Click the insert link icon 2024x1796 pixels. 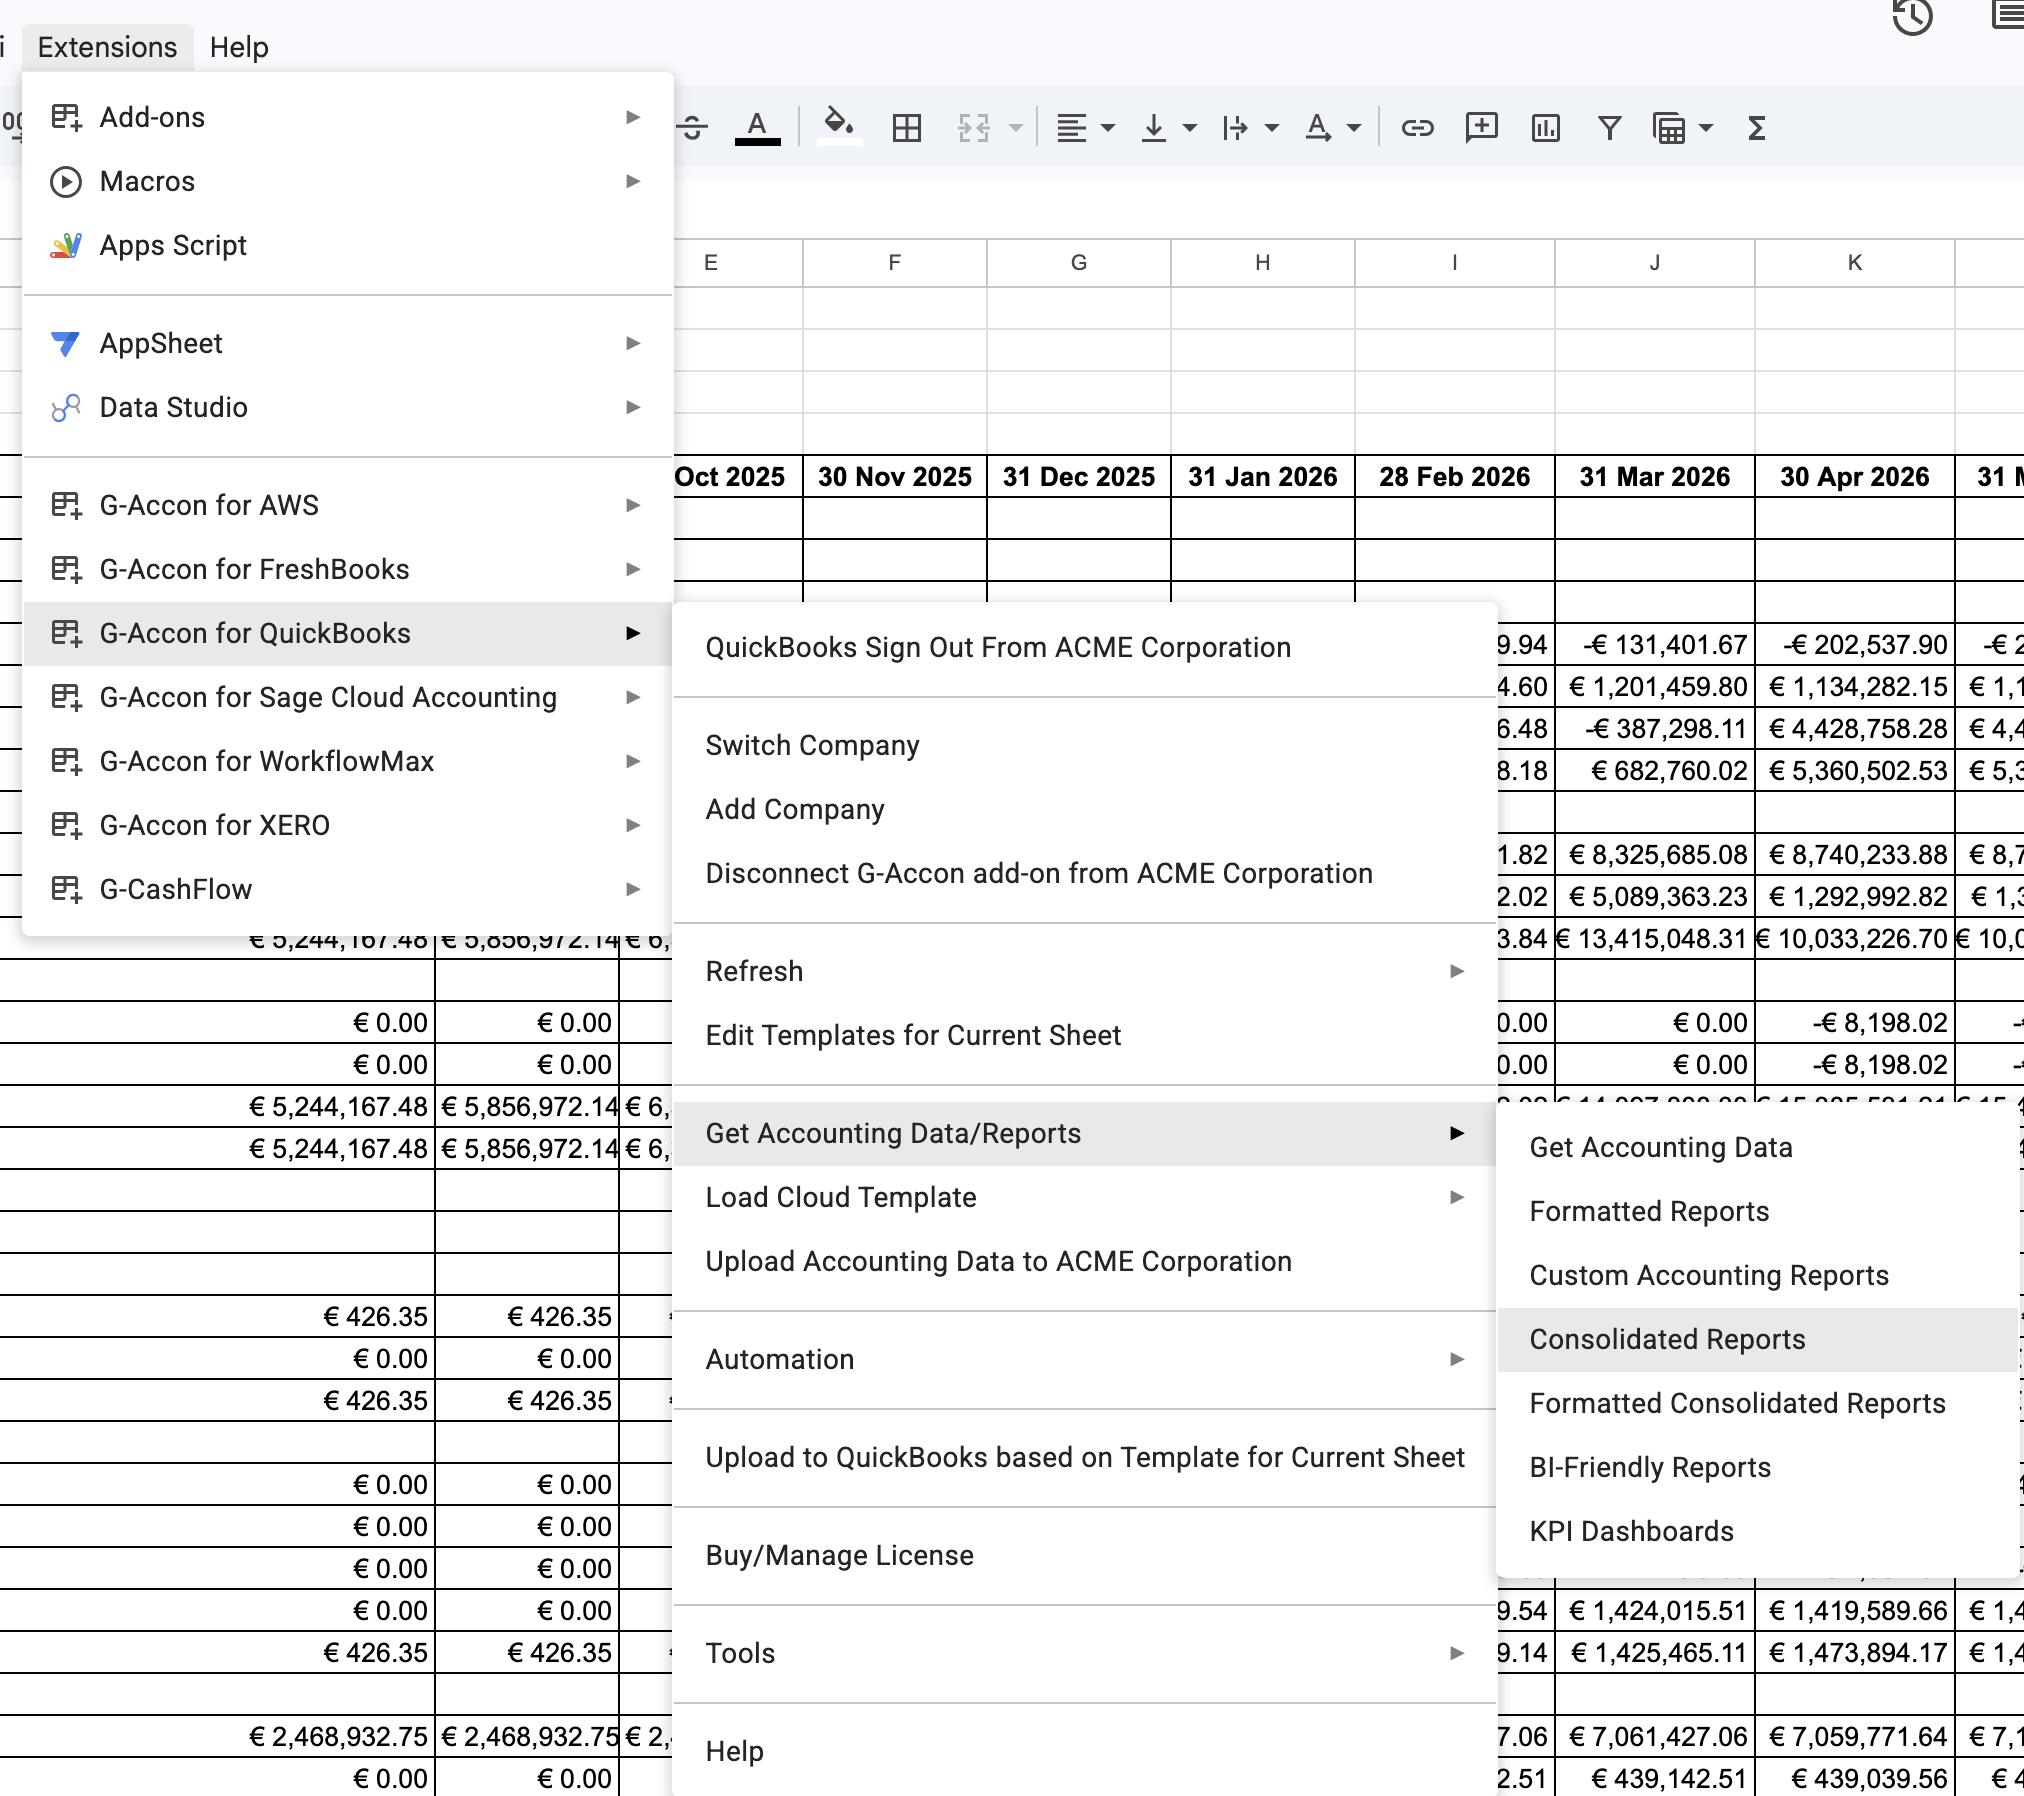pyautogui.click(x=1418, y=128)
